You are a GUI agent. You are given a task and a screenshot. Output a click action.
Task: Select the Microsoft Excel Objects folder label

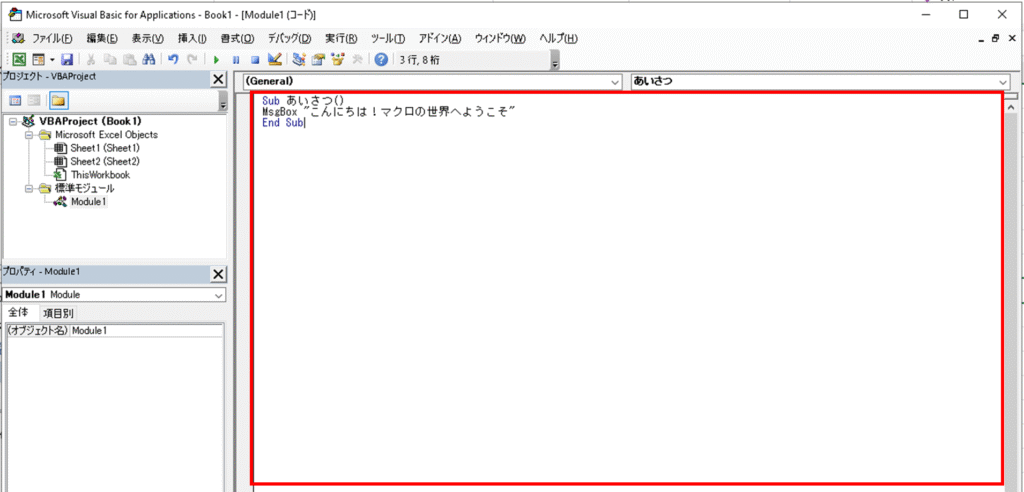[106, 135]
